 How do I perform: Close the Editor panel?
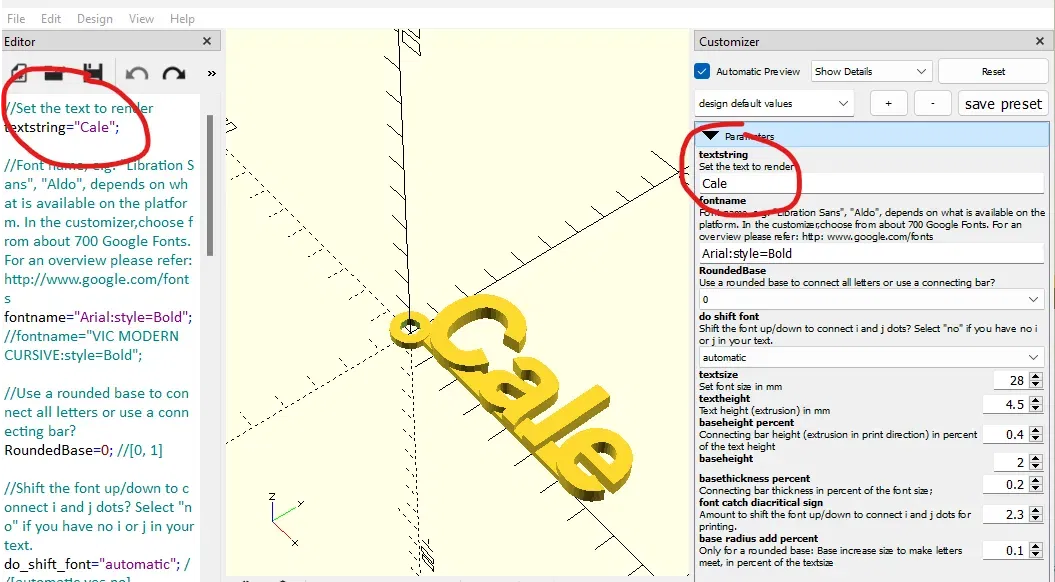207,41
